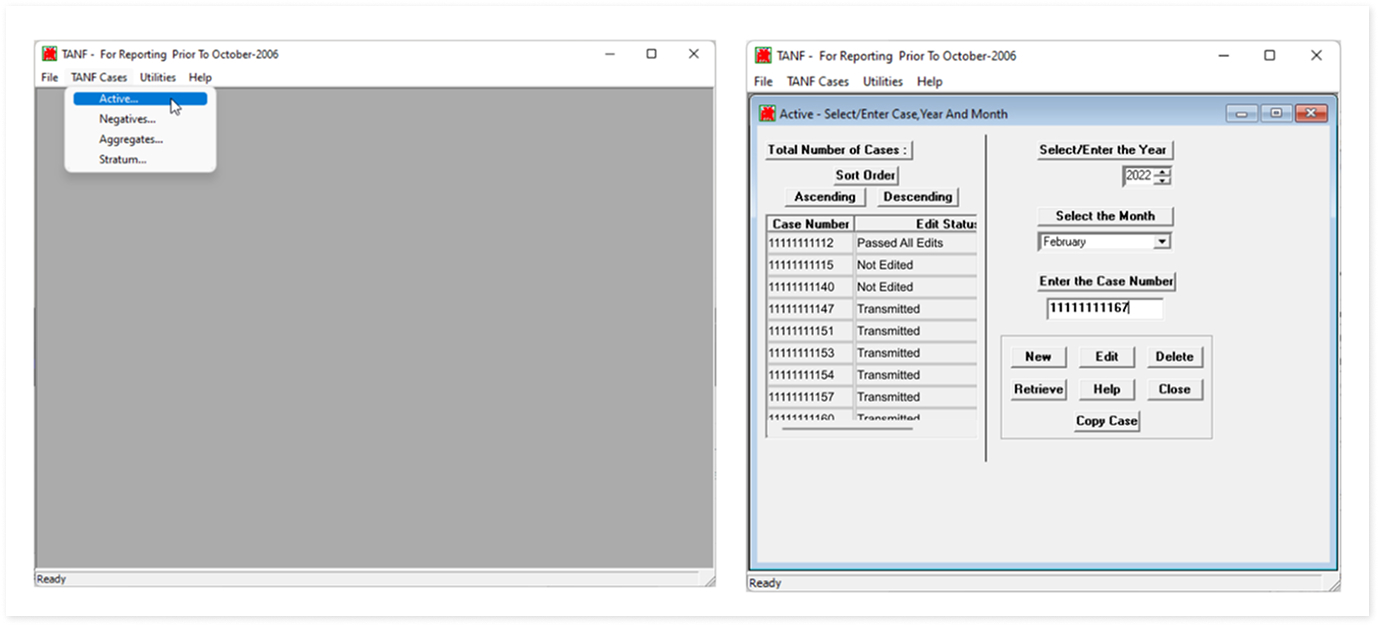
Task: Click the Select/Enter the Year button
Action: pyautogui.click(x=1104, y=150)
